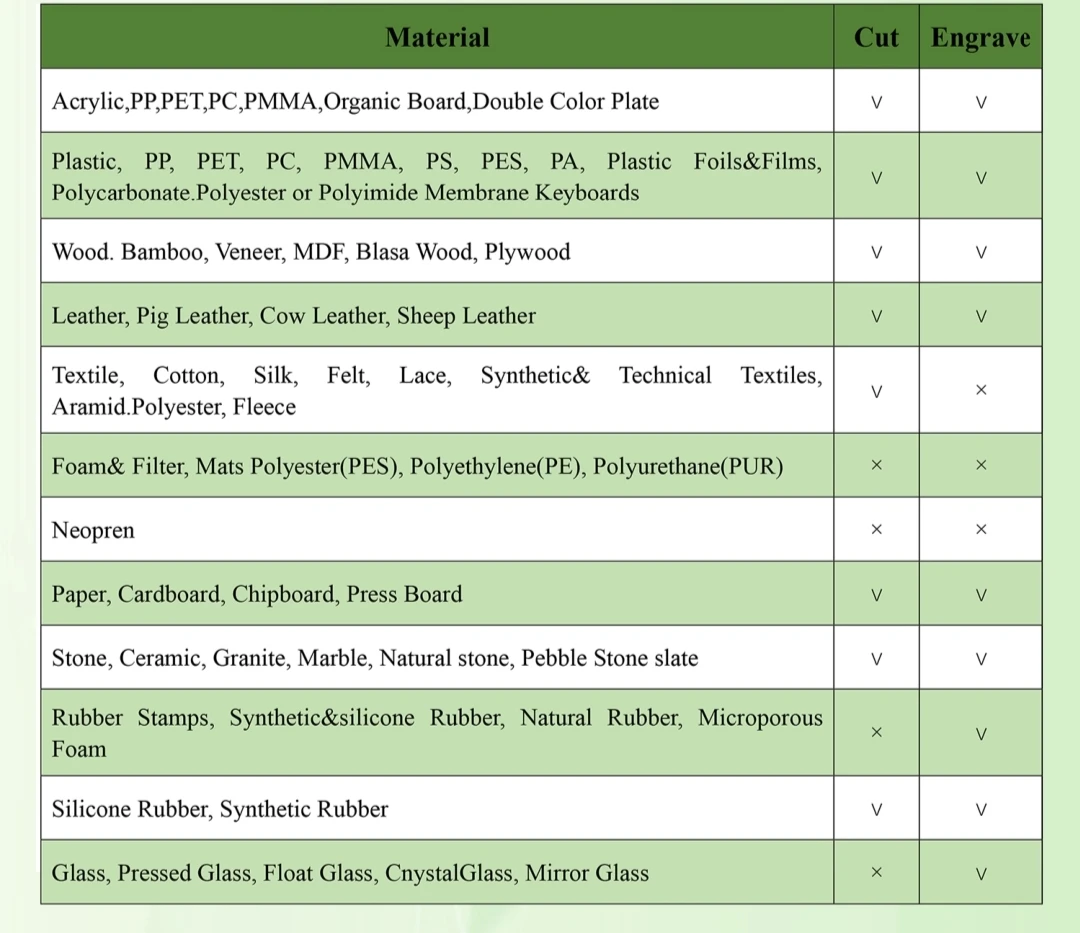
Task: Click Engrave checkmark in Silicone Rubber row
Action: (x=981, y=809)
